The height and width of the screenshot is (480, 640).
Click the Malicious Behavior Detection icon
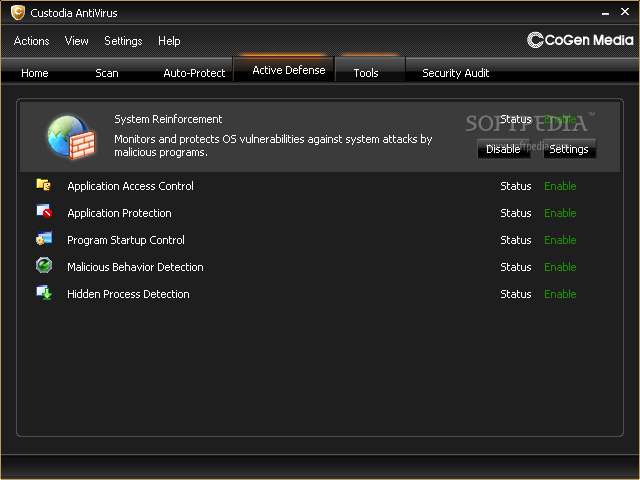tap(44, 267)
